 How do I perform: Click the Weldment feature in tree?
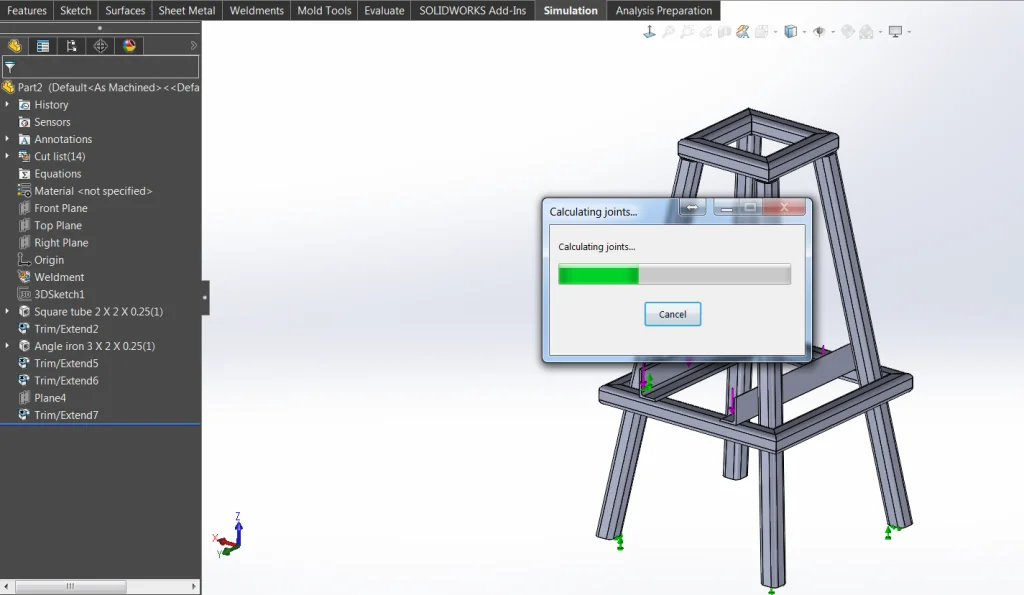click(x=59, y=277)
